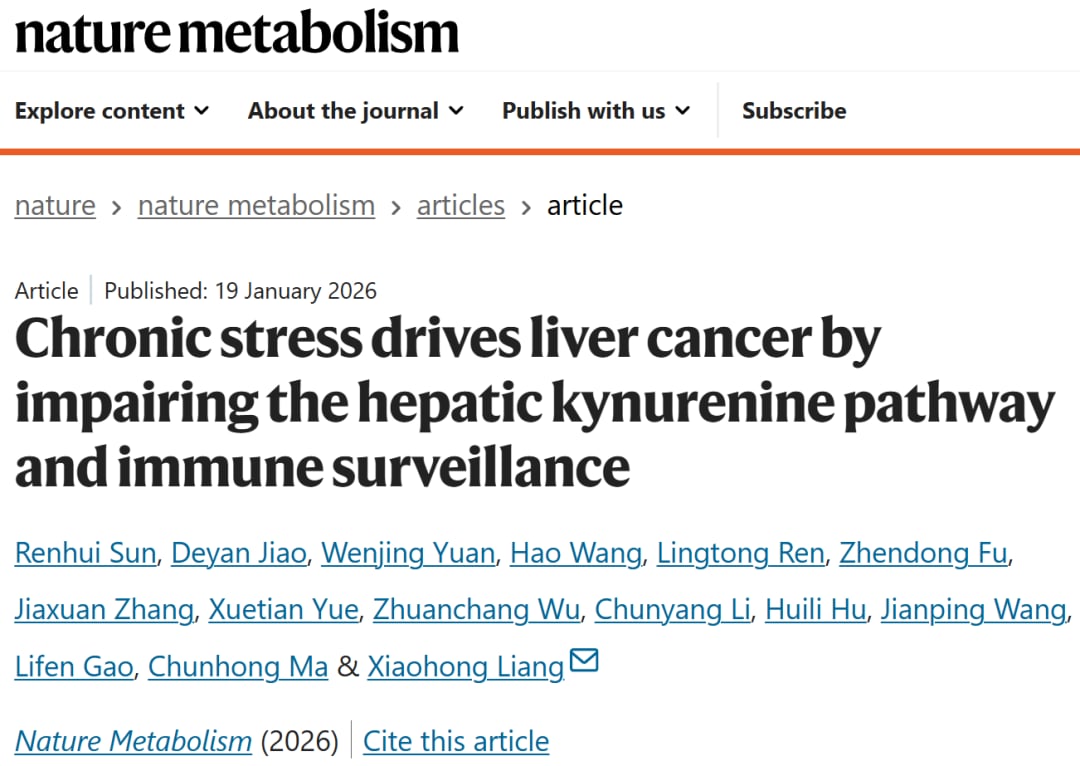Go to nature breadcrumb link
The width and height of the screenshot is (1080, 766).
click(x=55, y=206)
